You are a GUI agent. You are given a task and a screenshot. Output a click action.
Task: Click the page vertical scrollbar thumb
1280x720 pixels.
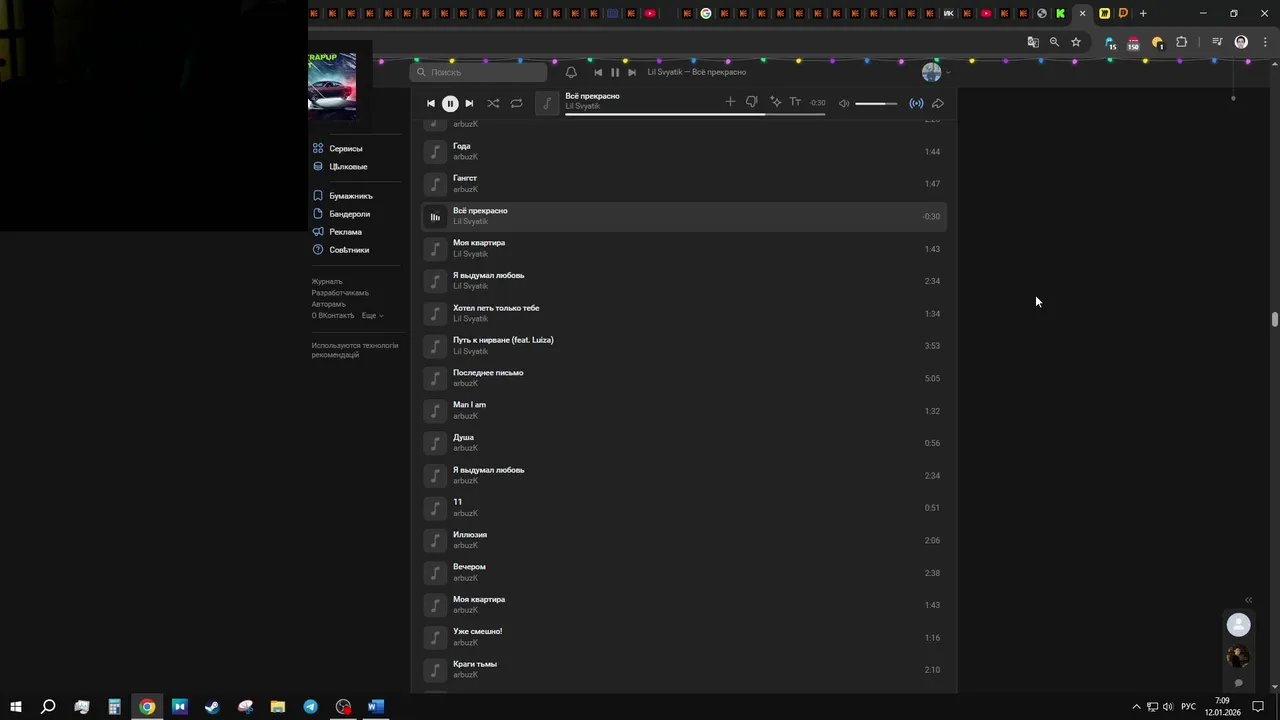(1275, 320)
